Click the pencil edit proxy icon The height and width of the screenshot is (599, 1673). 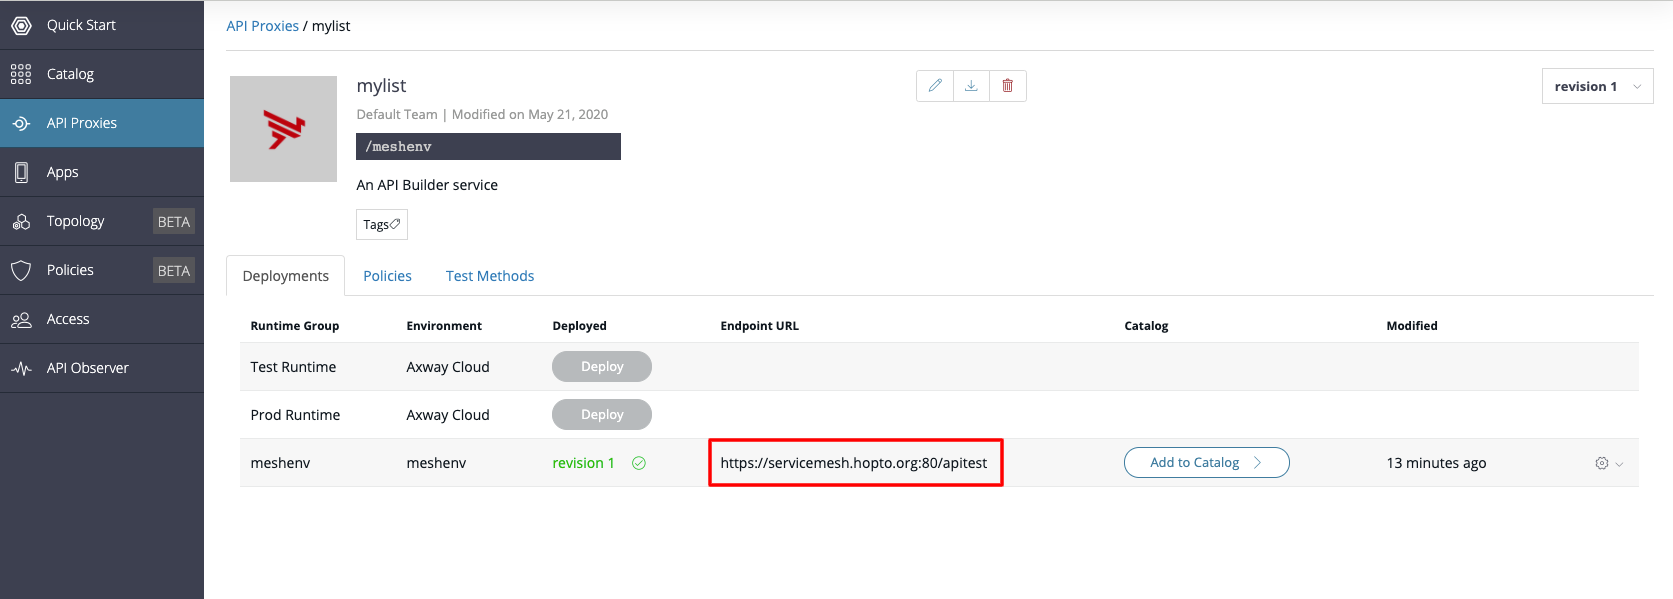click(935, 86)
